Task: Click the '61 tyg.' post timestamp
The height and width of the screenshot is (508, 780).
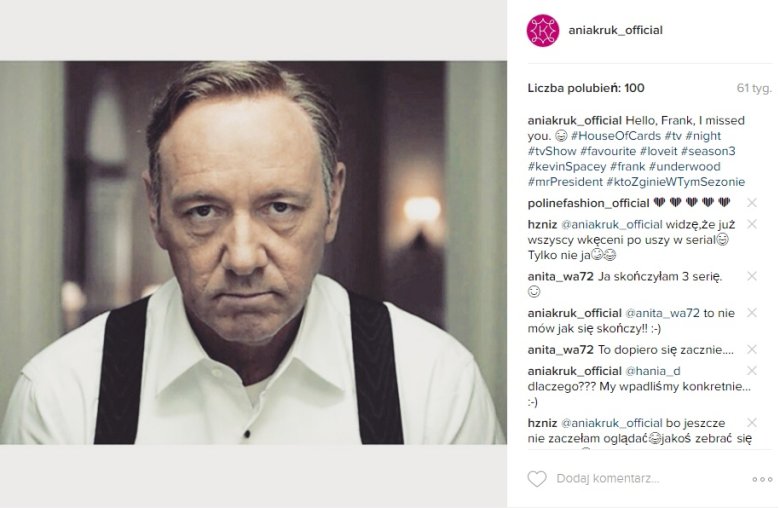Action: pyautogui.click(x=753, y=88)
